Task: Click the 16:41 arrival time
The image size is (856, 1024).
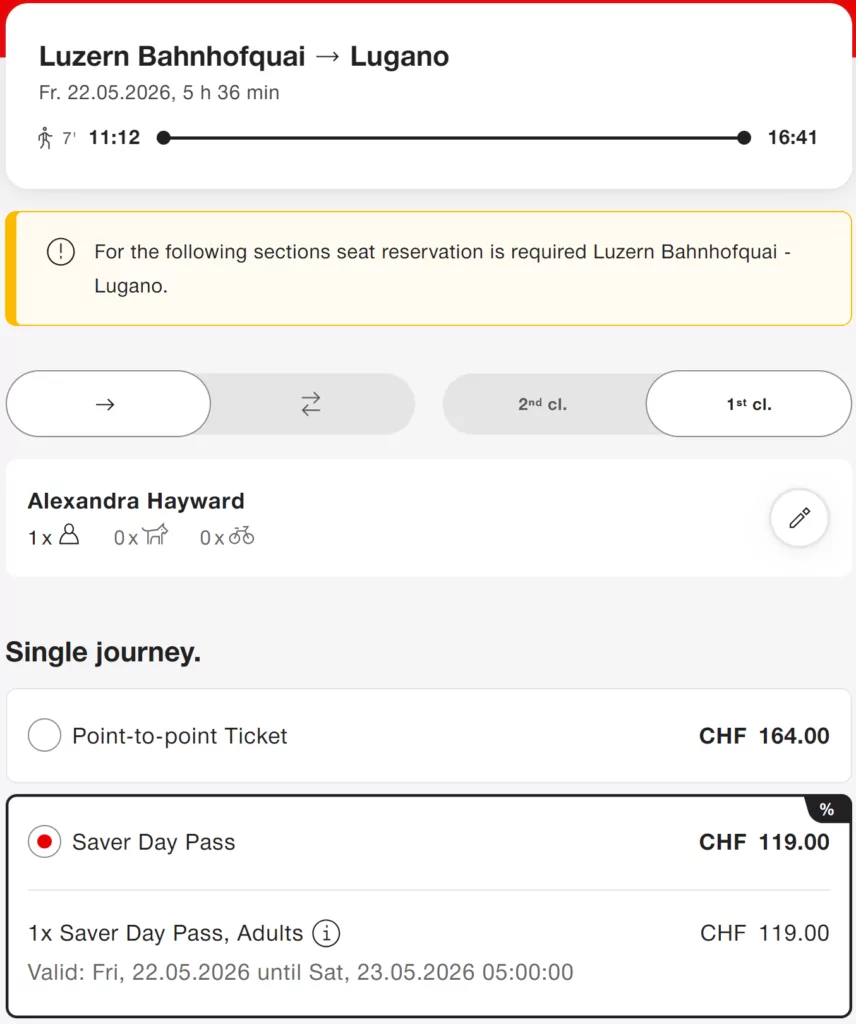Action: tap(792, 138)
